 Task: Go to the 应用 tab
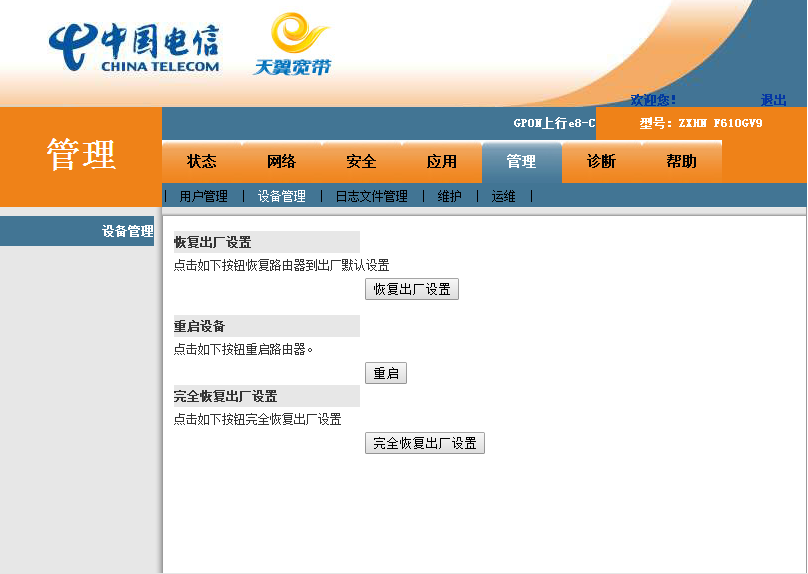pyautogui.click(x=441, y=161)
